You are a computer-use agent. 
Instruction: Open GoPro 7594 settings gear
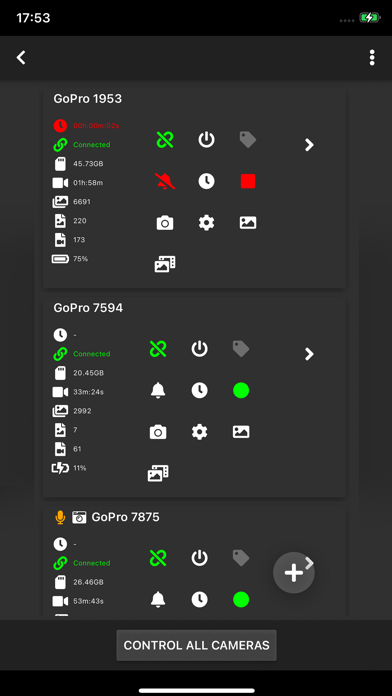[x=199, y=431]
